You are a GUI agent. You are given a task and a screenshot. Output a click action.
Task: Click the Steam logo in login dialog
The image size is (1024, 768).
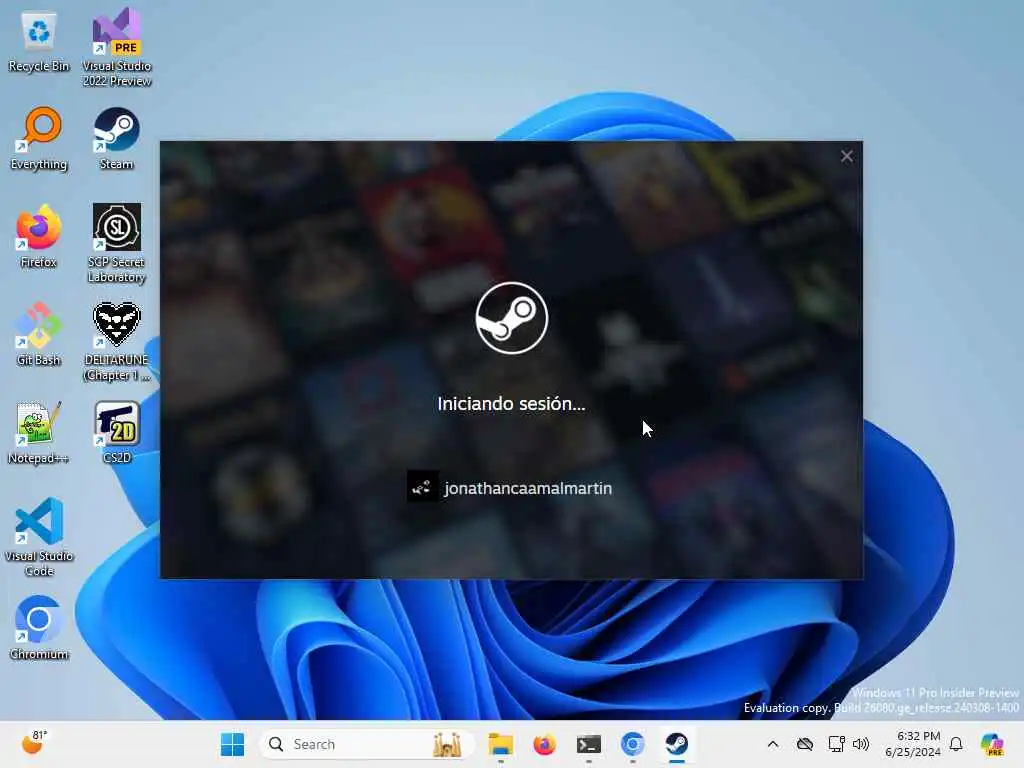(511, 318)
